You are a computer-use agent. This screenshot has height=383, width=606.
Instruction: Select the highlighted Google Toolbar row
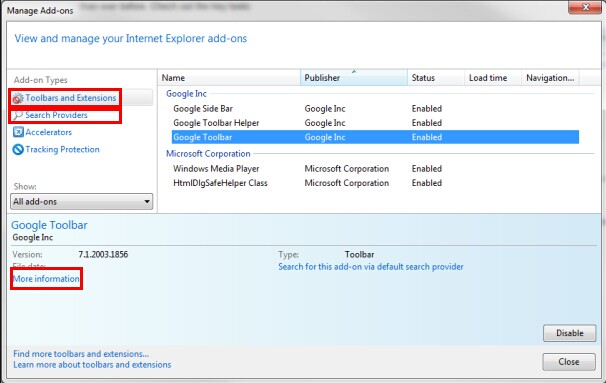point(375,137)
